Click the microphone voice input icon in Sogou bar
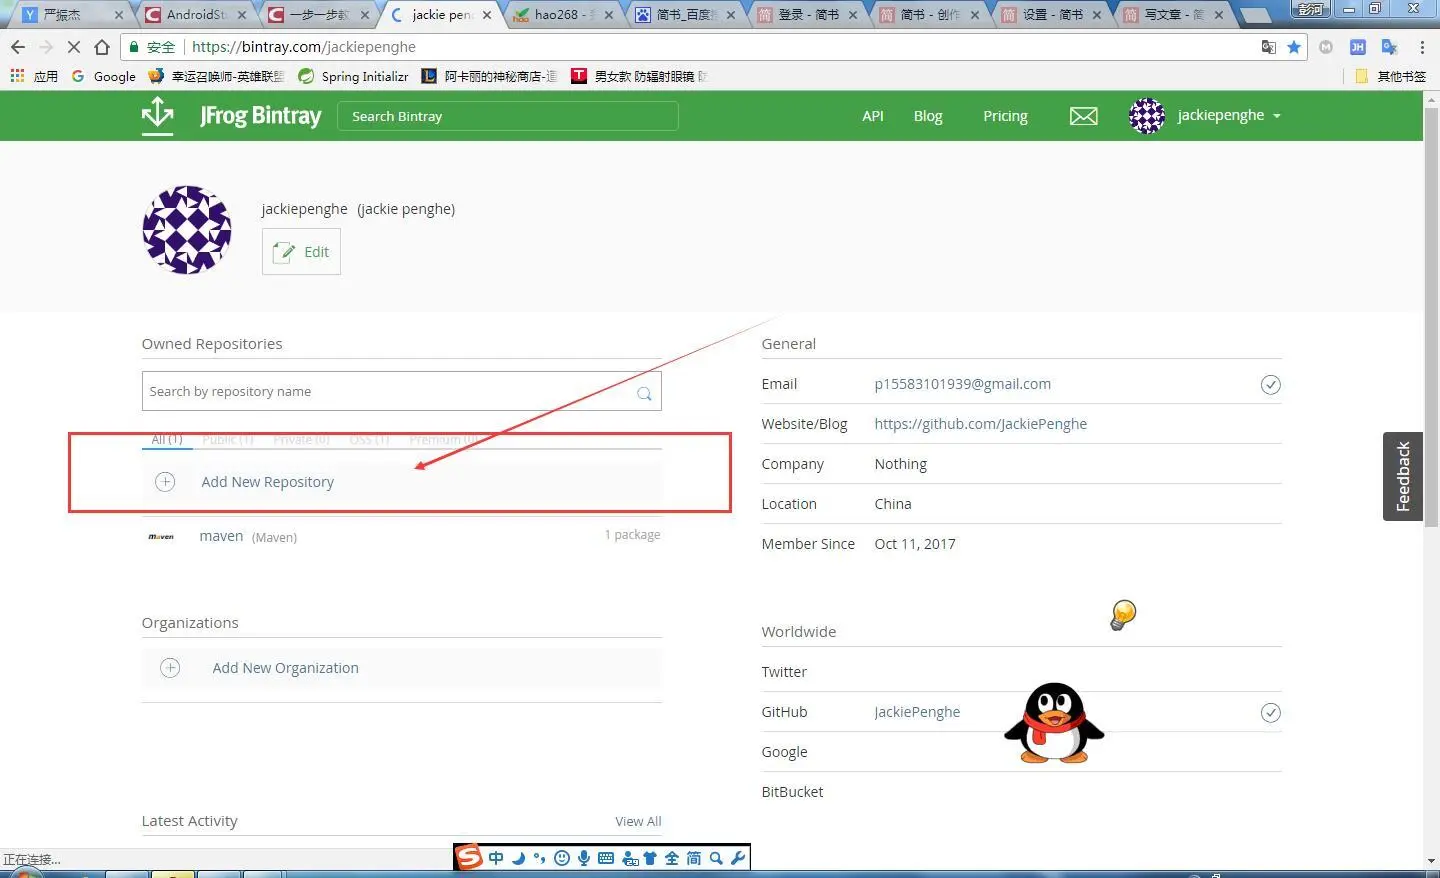This screenshot has height=878, width=1440. 584,858
